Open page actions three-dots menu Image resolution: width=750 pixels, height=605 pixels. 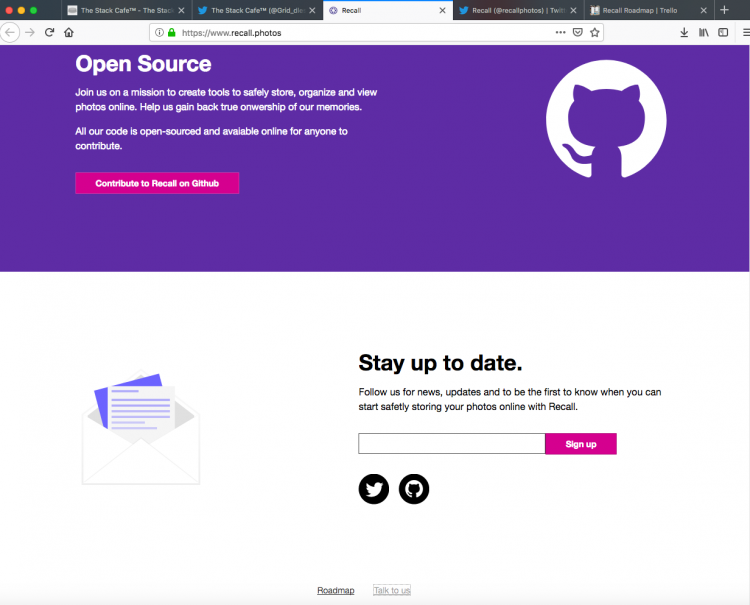(560, 33)
